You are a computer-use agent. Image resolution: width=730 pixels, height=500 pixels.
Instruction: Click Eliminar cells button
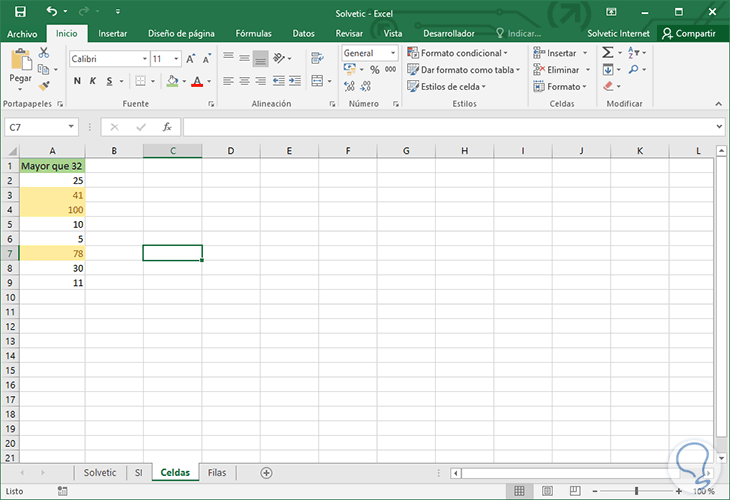coord(556,70)
